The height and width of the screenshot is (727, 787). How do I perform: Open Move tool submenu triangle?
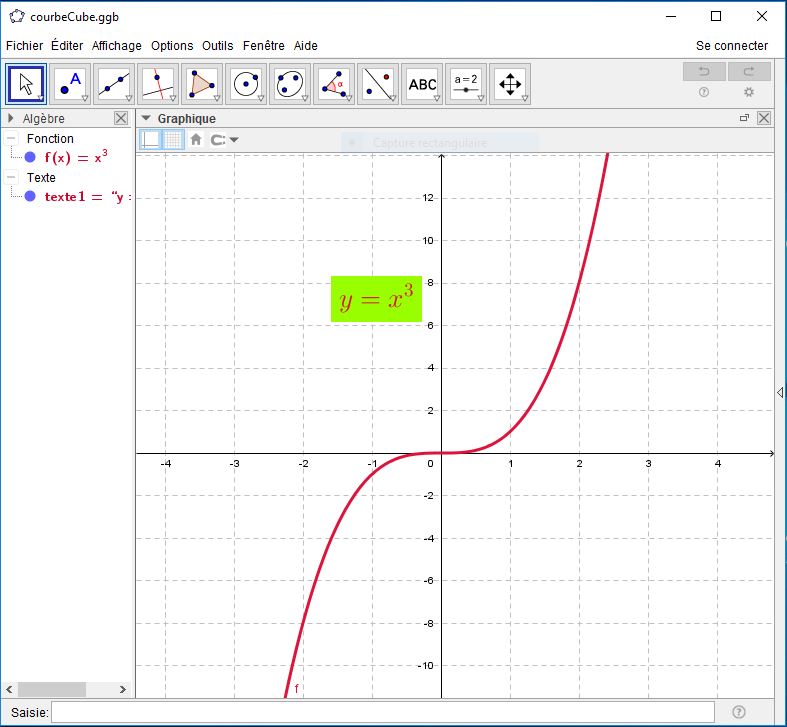point(41,98)
